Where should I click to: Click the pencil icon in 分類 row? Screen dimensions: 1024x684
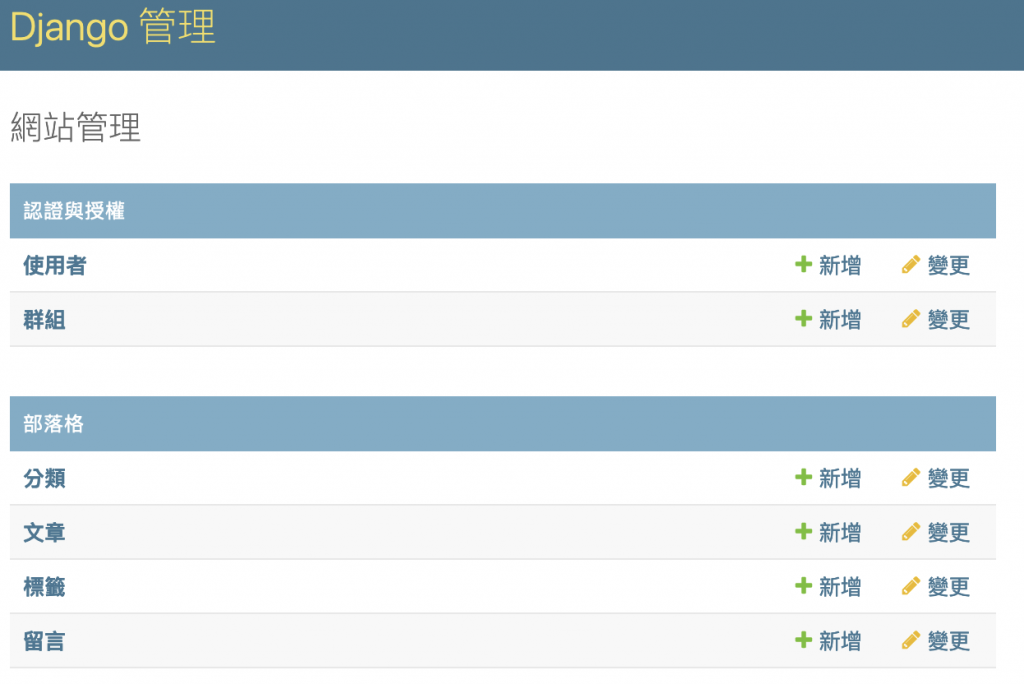pos(911,478)
